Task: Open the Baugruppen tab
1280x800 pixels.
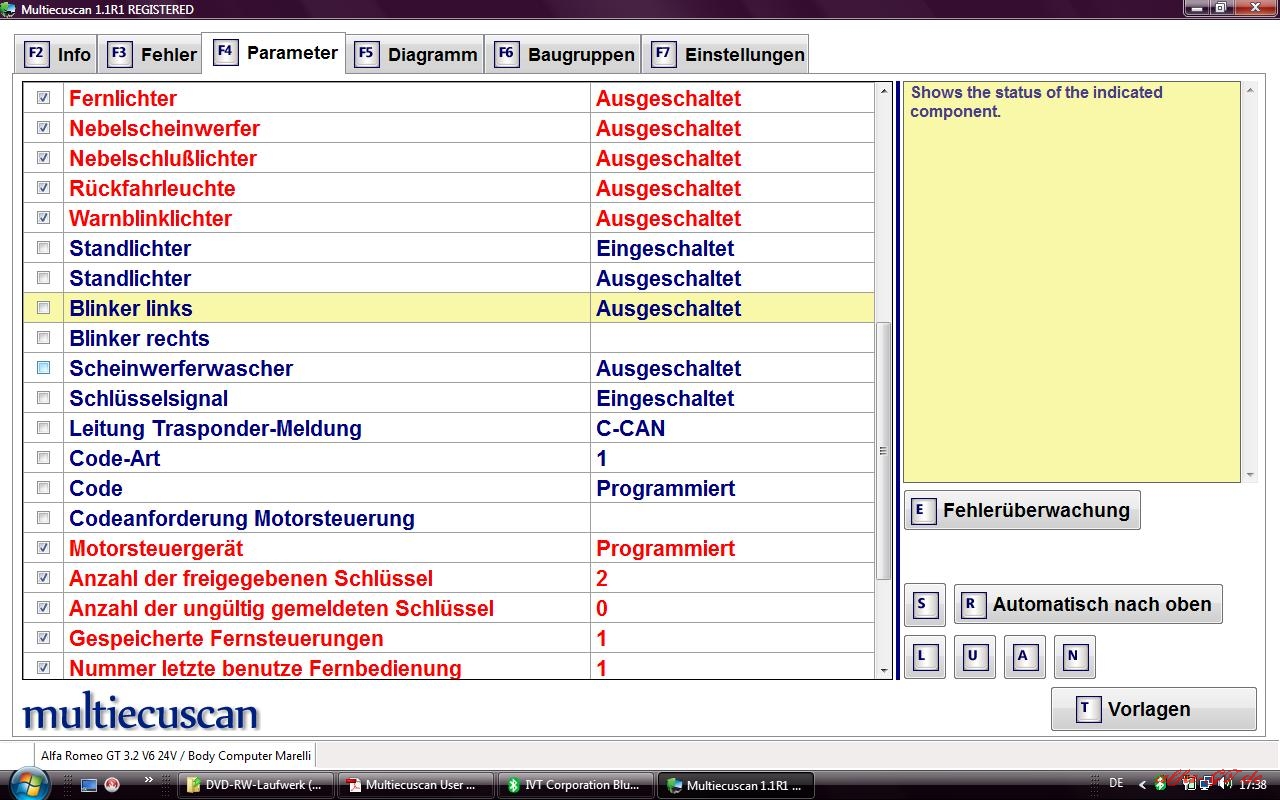Action: tap(565, 54)
